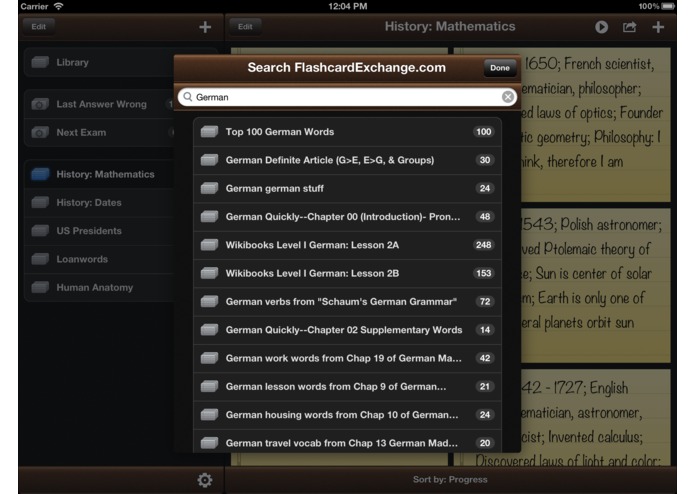This screenshot has width=695, height=494.
Task: Select Loanwords deck
Action: pyautogui.click(x=100, y=259)
